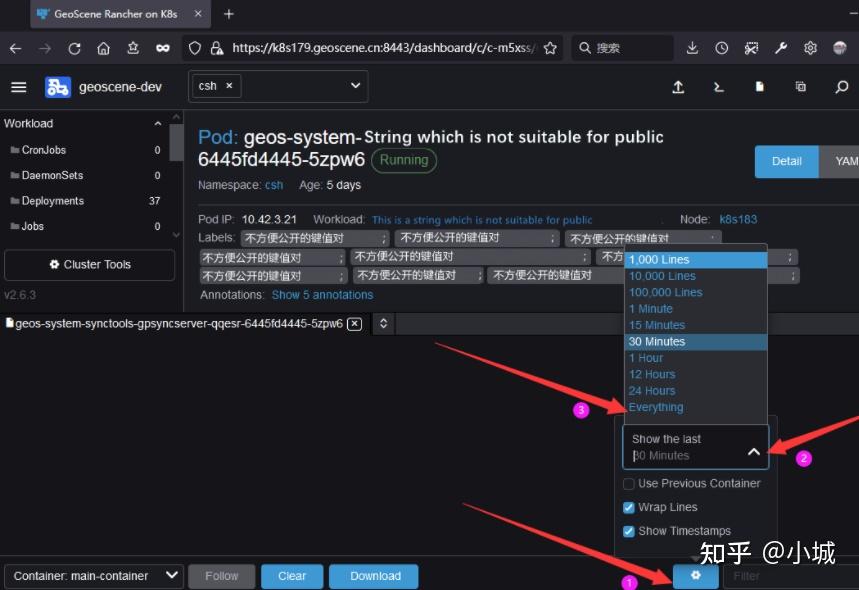Click the create-from-file icon in the header
The height and width of the screenshot is (590, 859).
click(759, 87)
